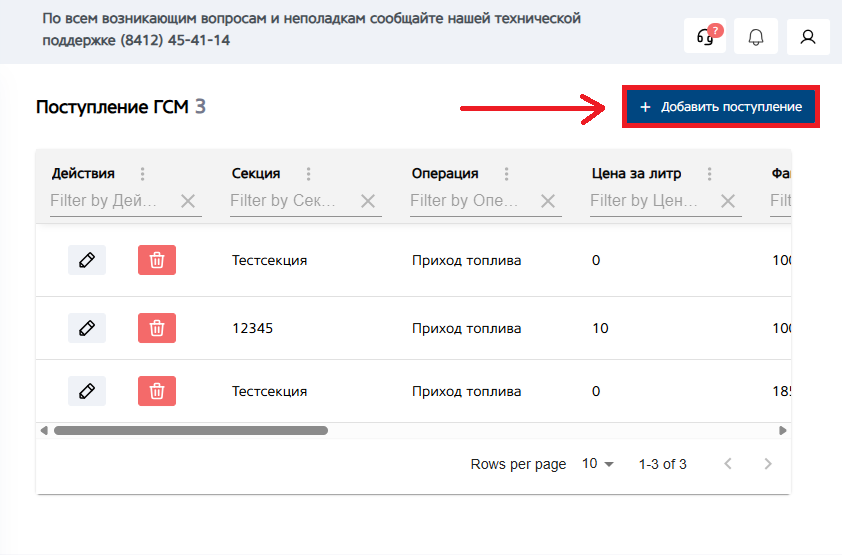Expand the Rows per page dropdown

tap(598, 464)
